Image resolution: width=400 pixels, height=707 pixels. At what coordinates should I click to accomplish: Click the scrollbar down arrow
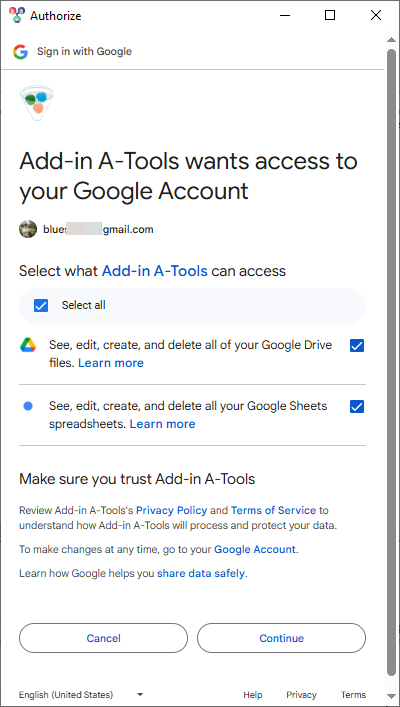(391, 696)
